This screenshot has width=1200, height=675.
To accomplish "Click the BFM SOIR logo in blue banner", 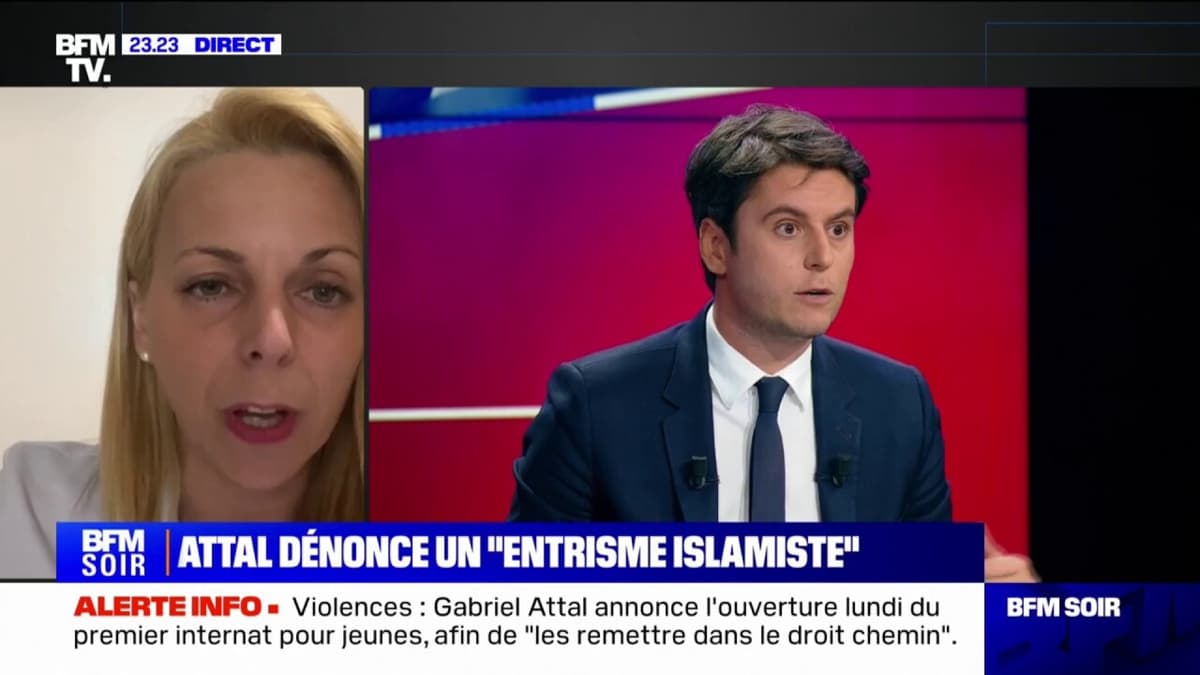I will [113, 552].
